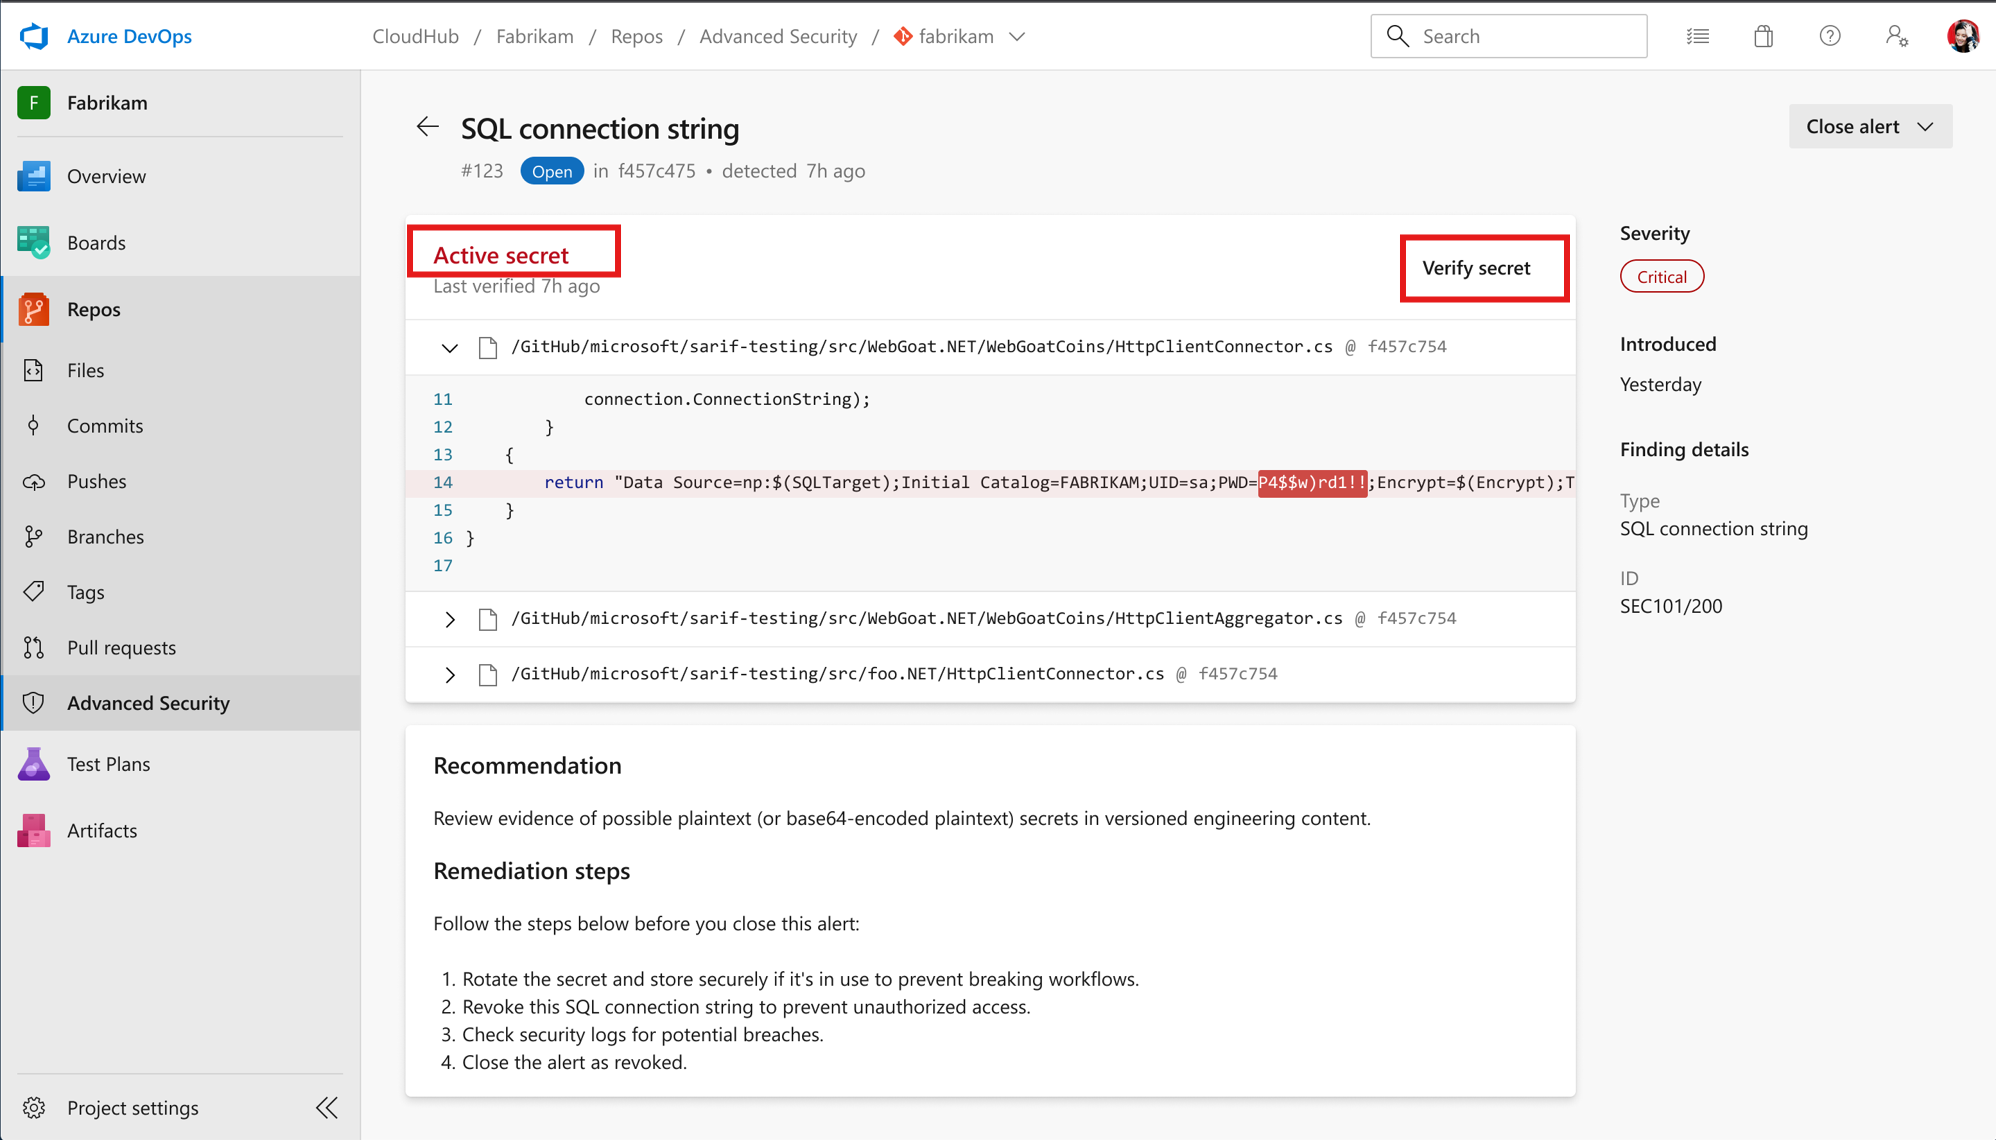1996x1140 pixels.
Task: Open Project settings link
Action: pos(133,1108)
